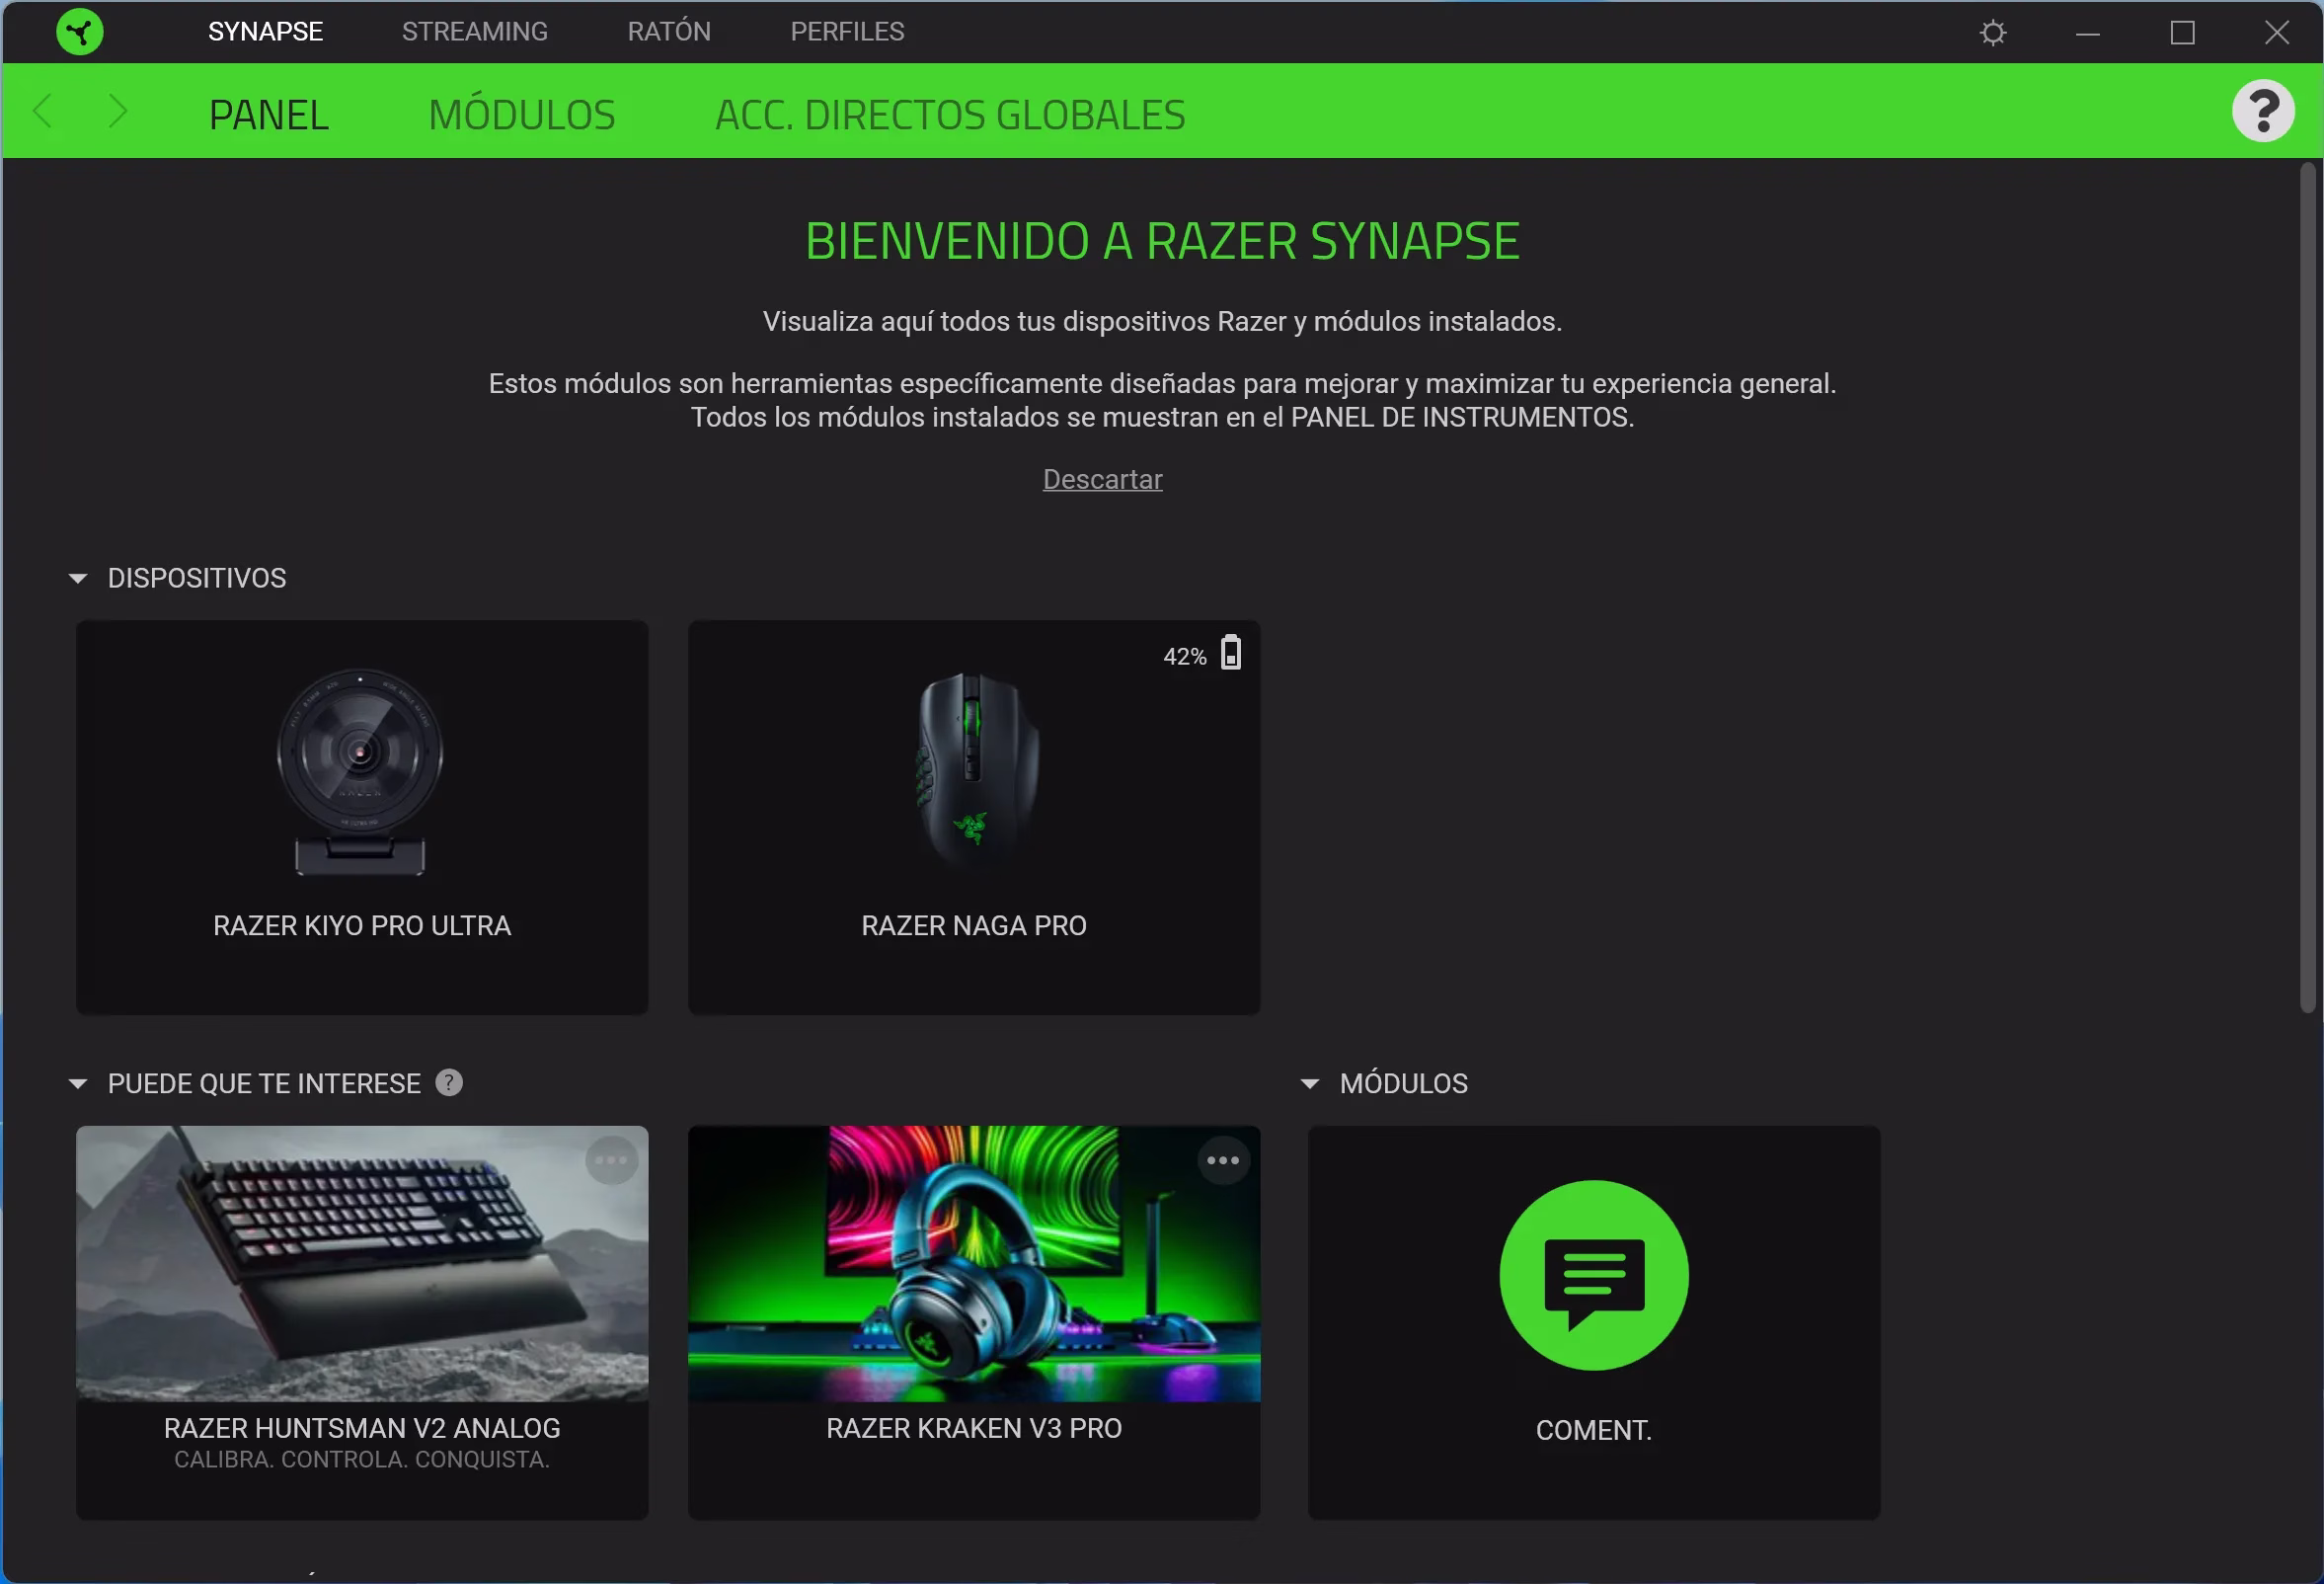Viewport: 2324px width, 1584px height.
Task: Open help with the question mark icon
Action: (2263, 111)
